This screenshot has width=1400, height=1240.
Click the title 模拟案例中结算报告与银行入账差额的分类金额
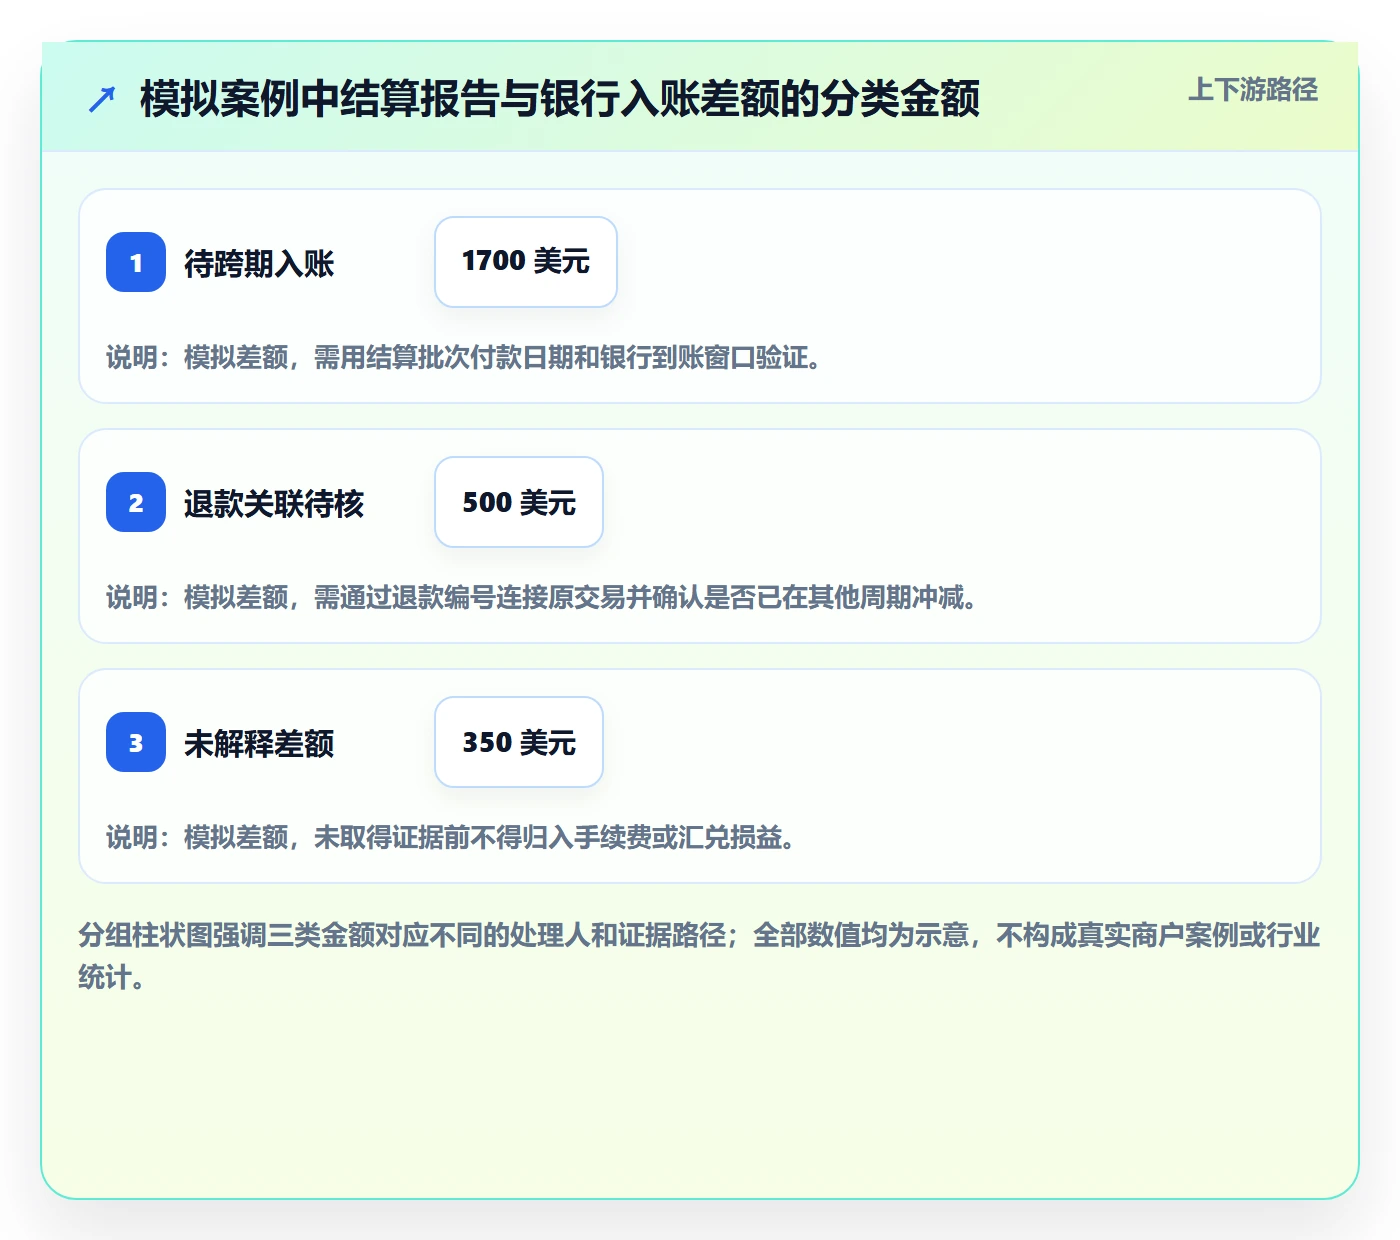pyautogui.click(x=560, y=99)
